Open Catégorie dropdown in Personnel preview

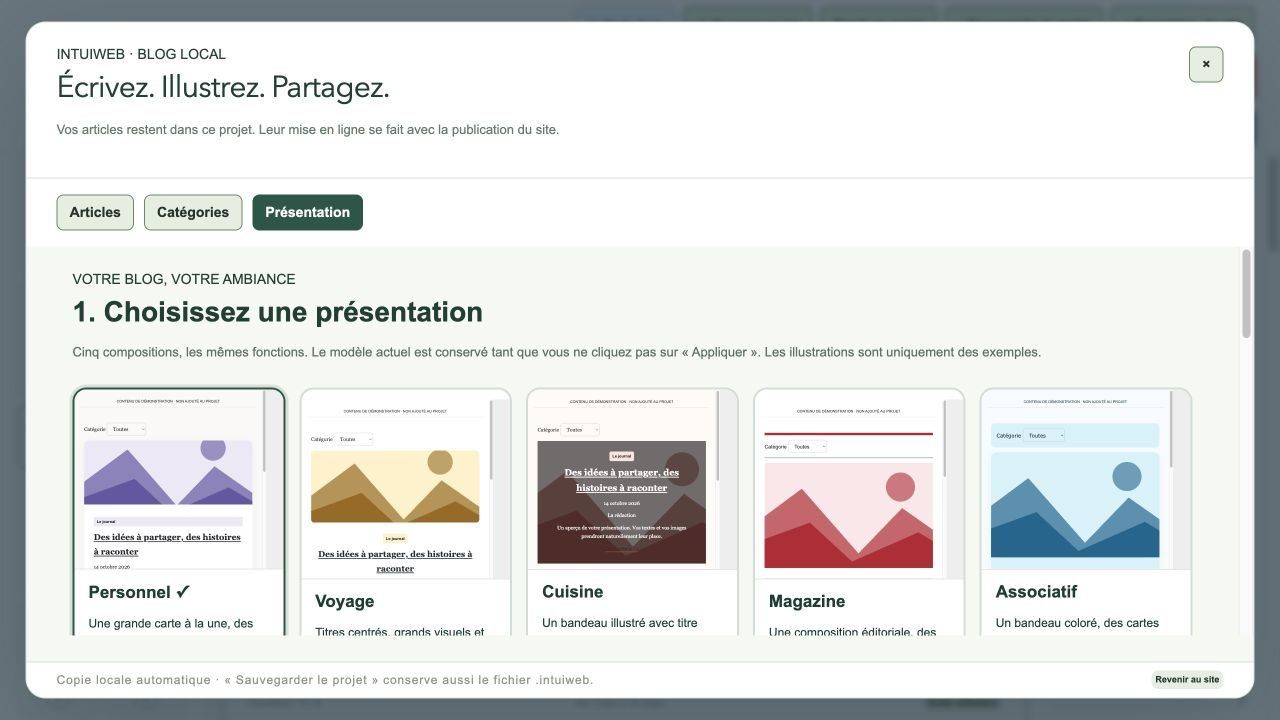pyautogui.click(x=128, y=429)
